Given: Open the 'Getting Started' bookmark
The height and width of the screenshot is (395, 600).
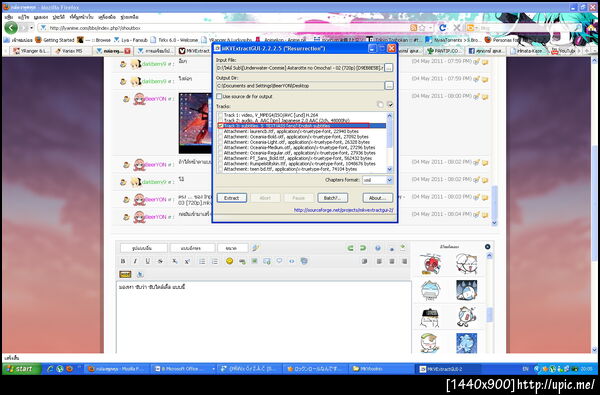Looking at the screenshot, I should point(54,39).
